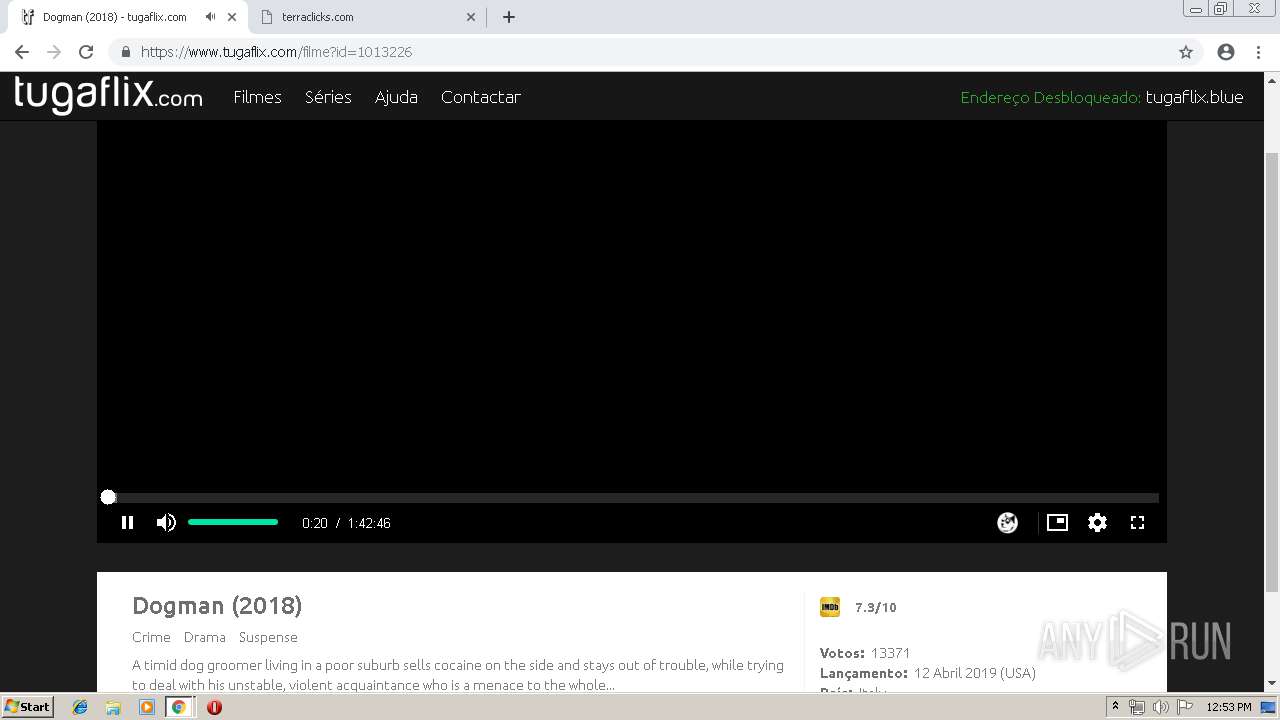The width and height of the screenshot is (1280, 720).
Task: Open the Chrome profile menu
Action: point(1226,52)
